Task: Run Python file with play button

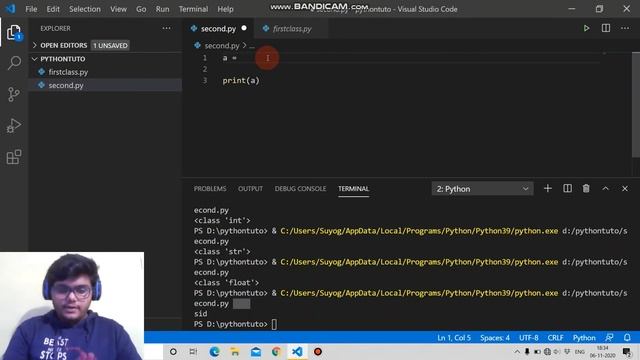Action: [586, 28]
